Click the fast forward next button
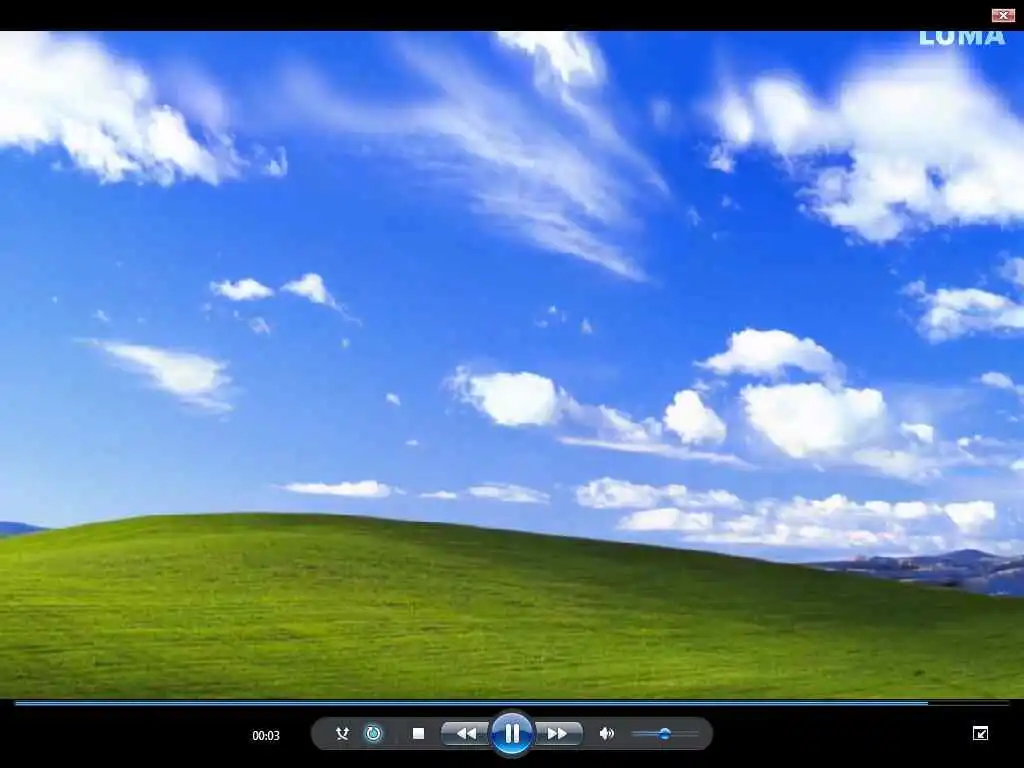This screenshot has width=1024, height=768. 558,733
